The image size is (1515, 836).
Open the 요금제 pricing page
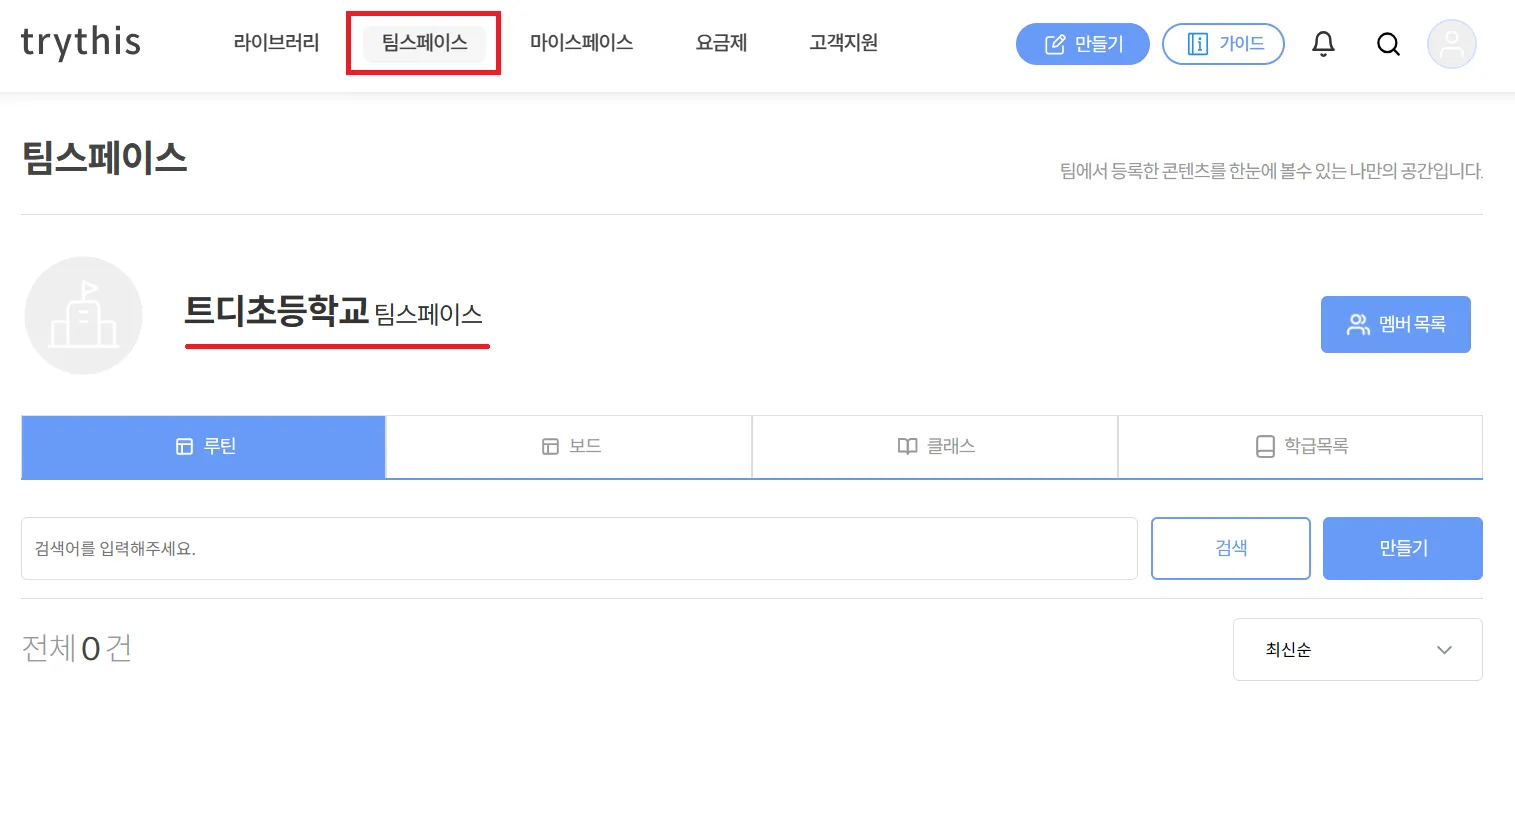point(721,43)
